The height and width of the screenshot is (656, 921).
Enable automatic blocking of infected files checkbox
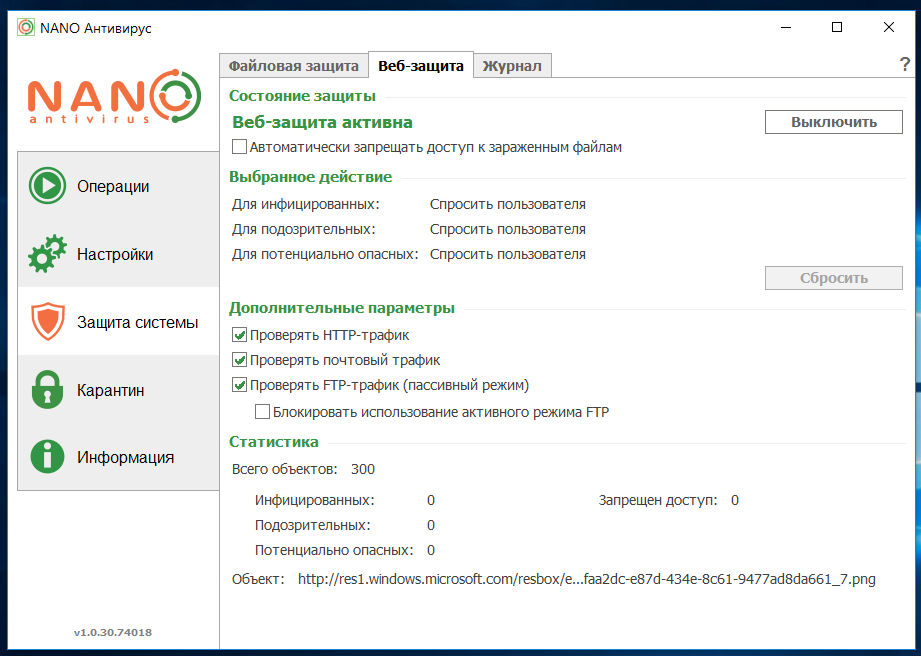click(x=239, y=147)
